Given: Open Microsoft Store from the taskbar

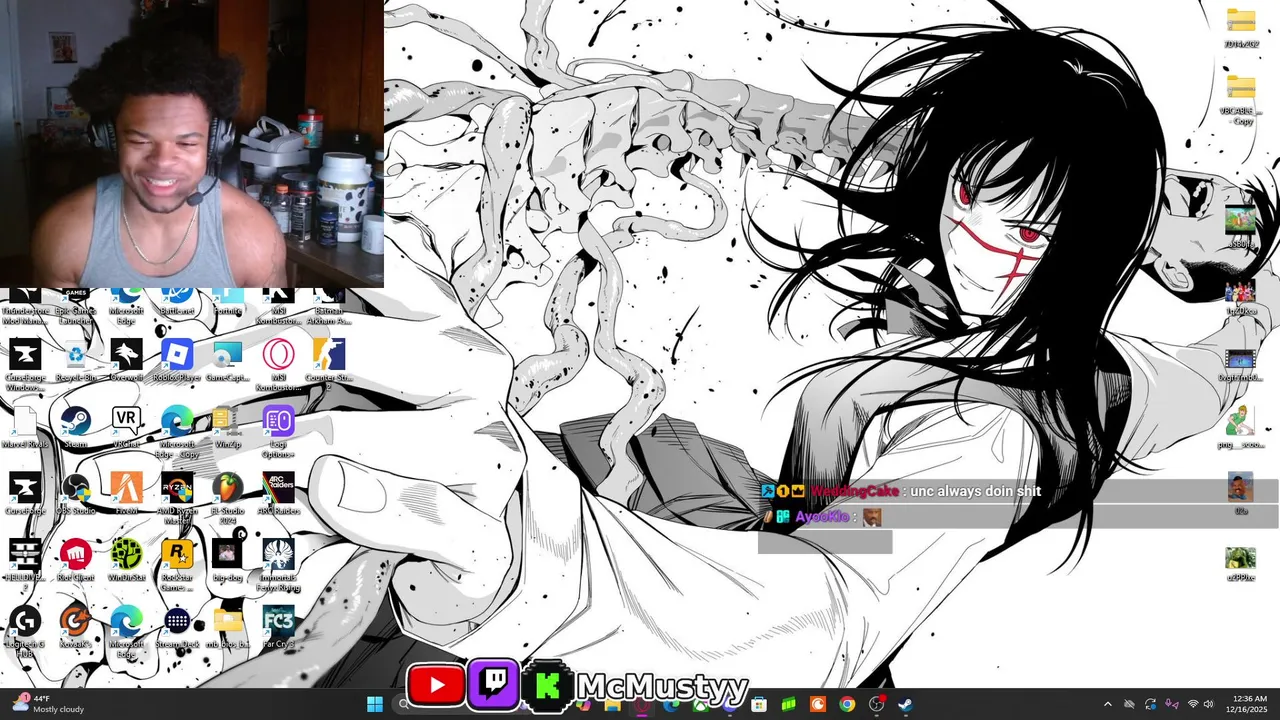Looking at the screenshot, I should click(x=759, y=704).
